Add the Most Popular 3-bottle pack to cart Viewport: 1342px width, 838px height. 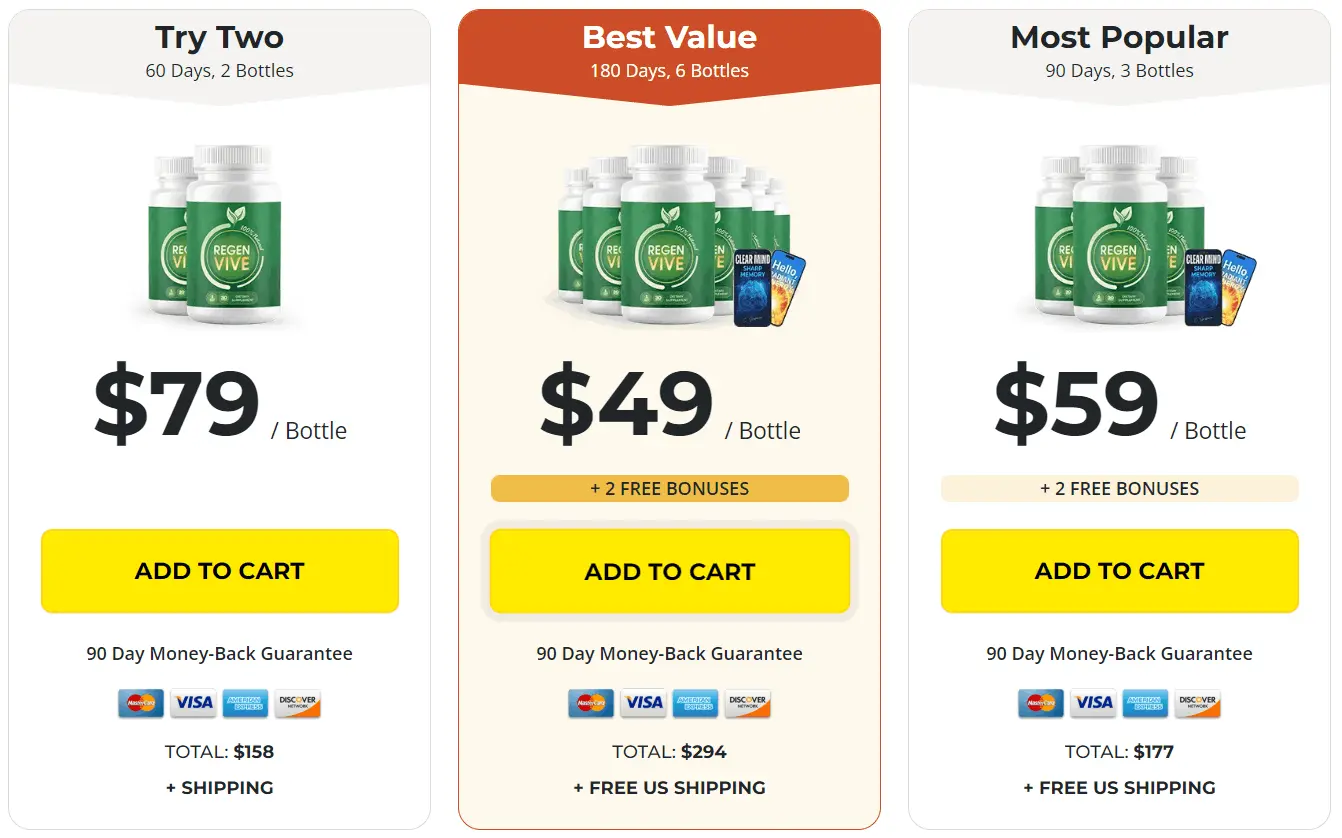1120,571
